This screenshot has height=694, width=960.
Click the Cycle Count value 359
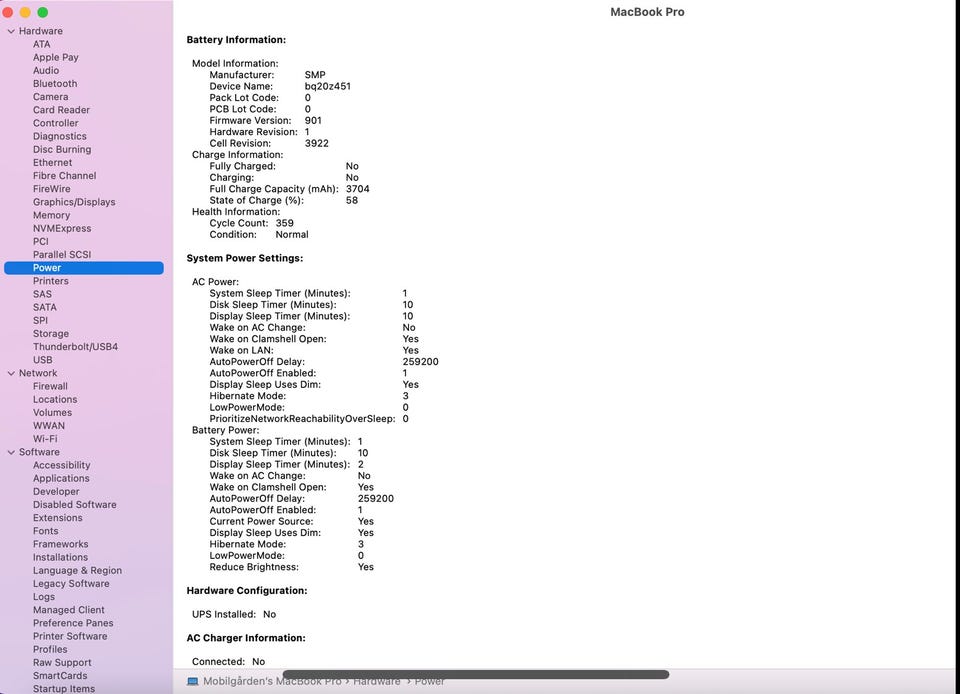click(285, 223)
